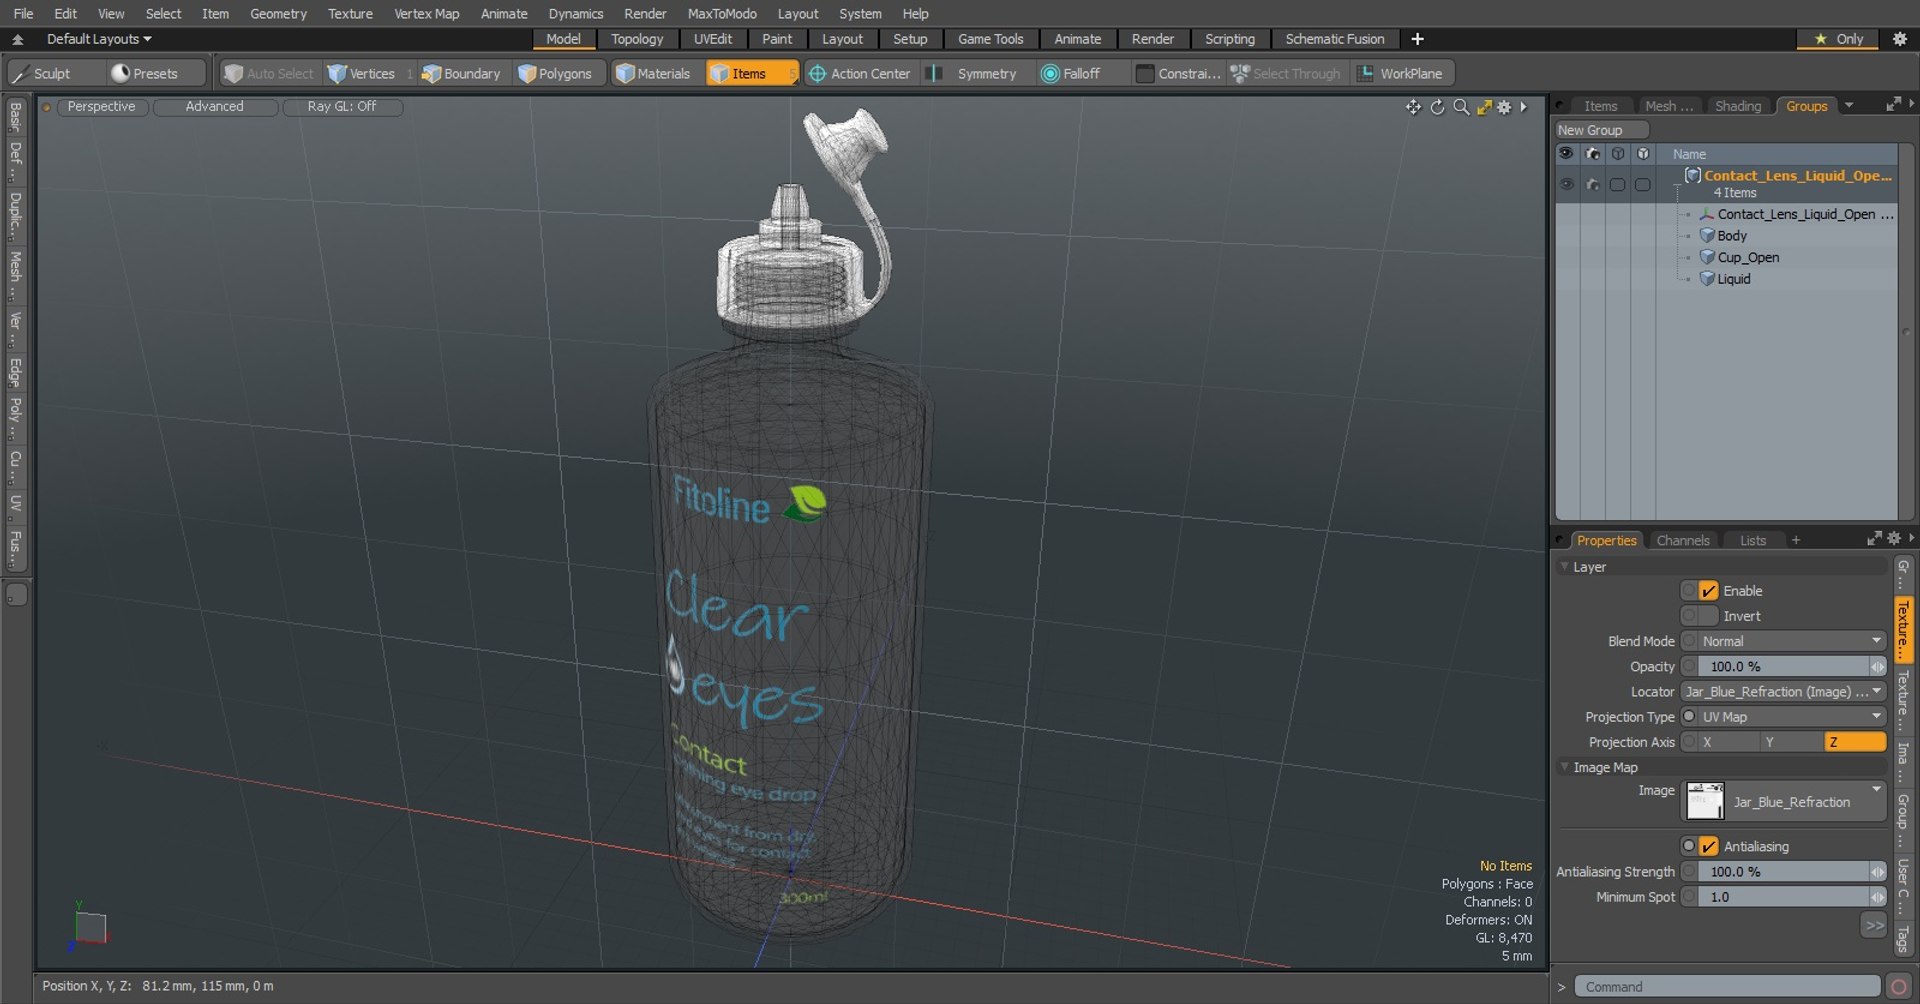Set Projection Axis to X

[1729, 742]
